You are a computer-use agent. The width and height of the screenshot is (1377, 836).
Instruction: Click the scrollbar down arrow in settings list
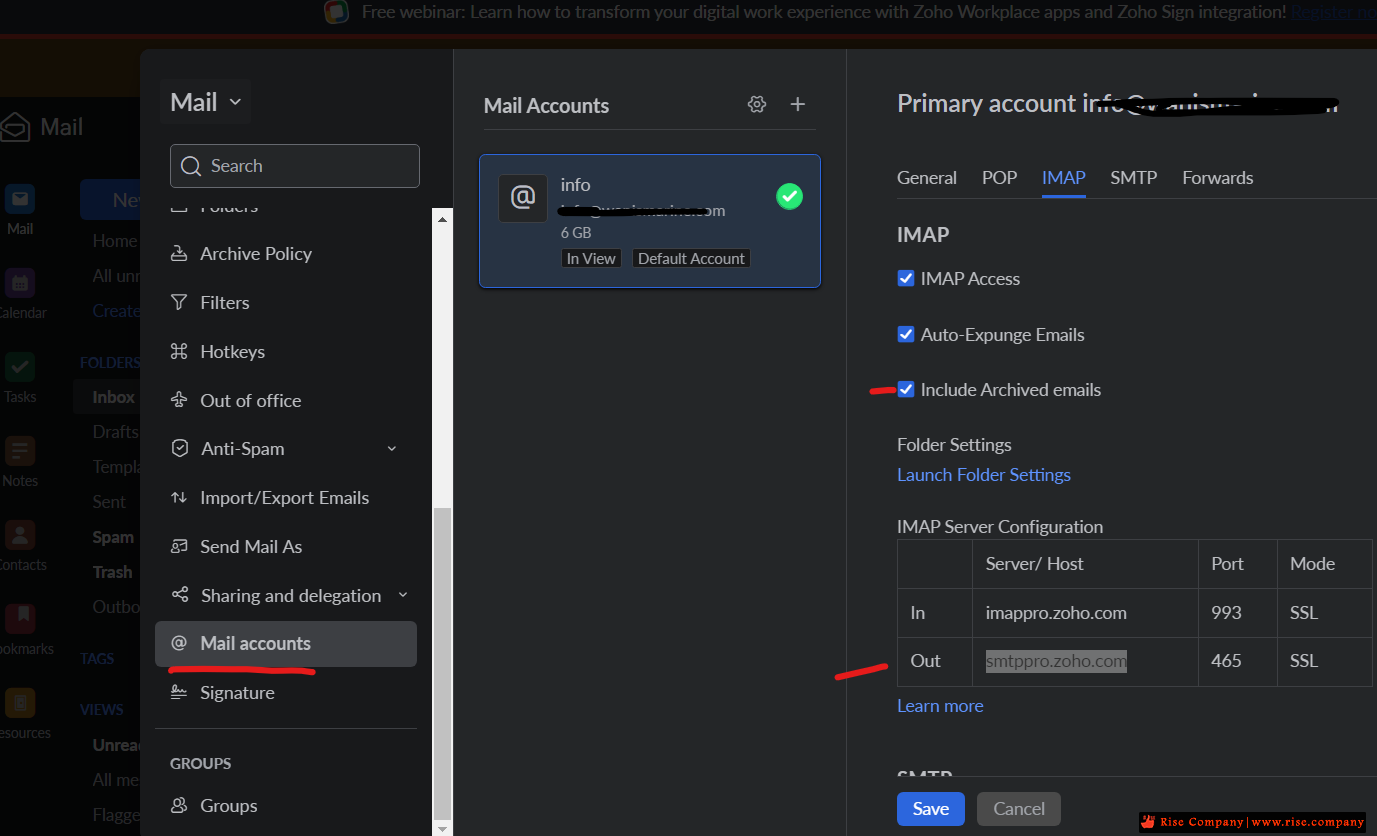[442, 827]
